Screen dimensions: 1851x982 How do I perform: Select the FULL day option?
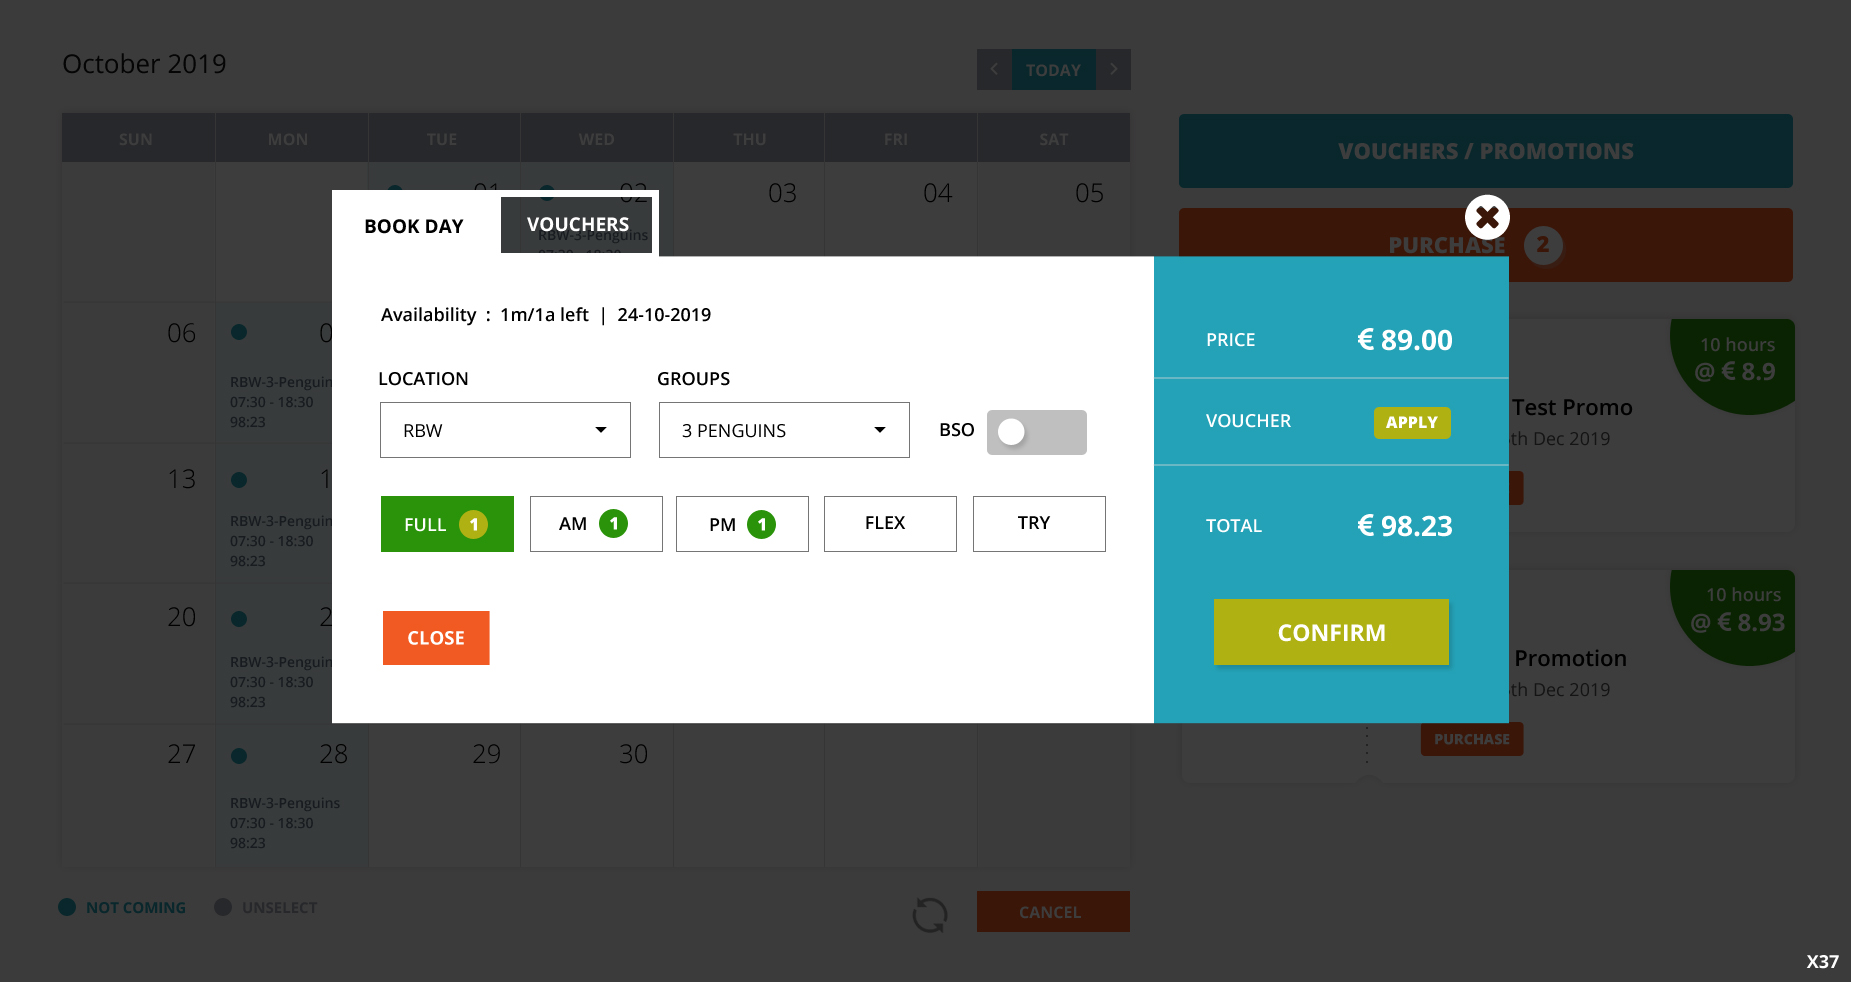(x=447, y=524)
